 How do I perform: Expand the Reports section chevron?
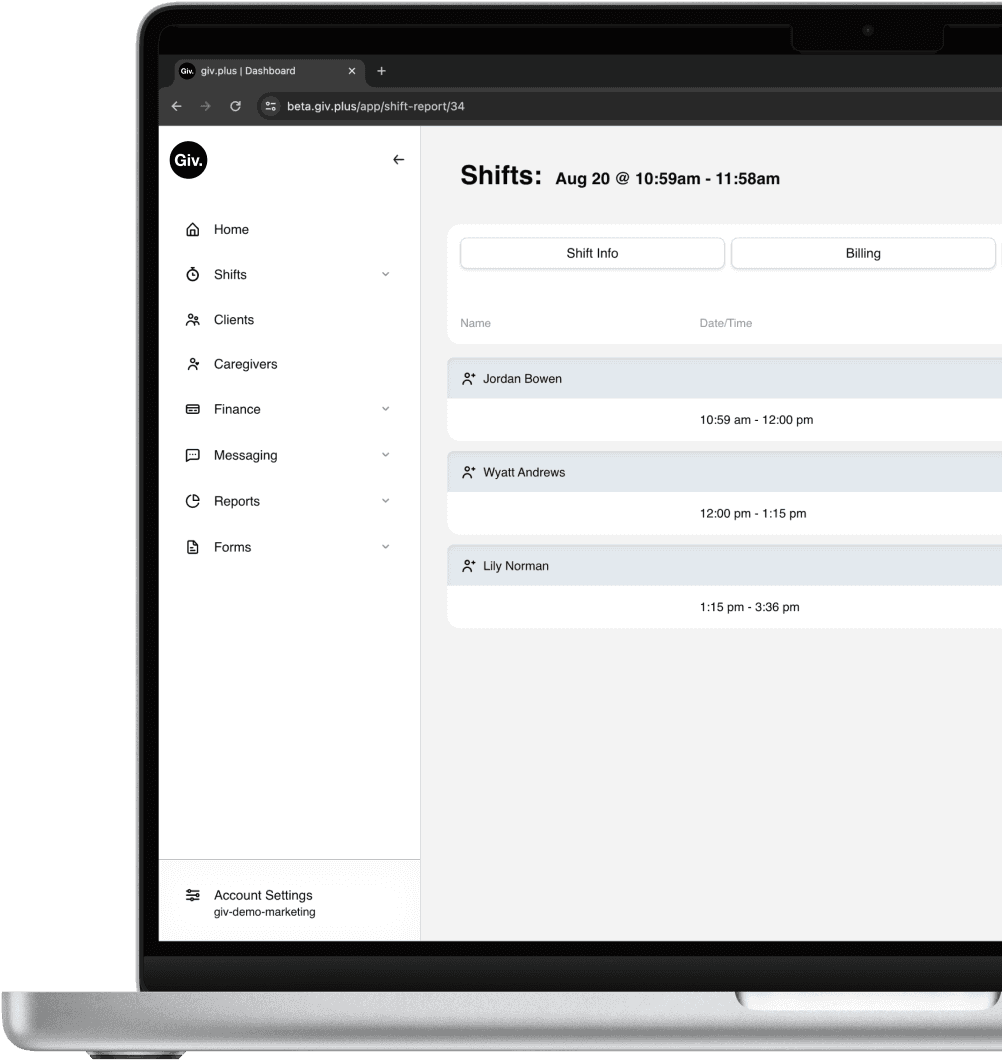pyautogui.click(x=386, y=500)
